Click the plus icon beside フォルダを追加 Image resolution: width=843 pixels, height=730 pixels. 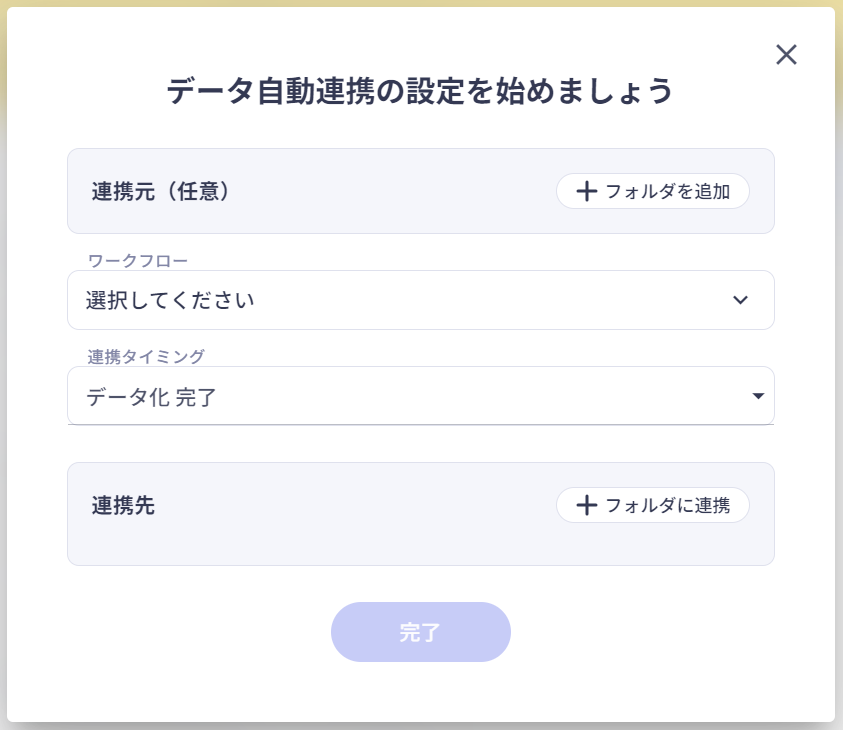point(587,191)
